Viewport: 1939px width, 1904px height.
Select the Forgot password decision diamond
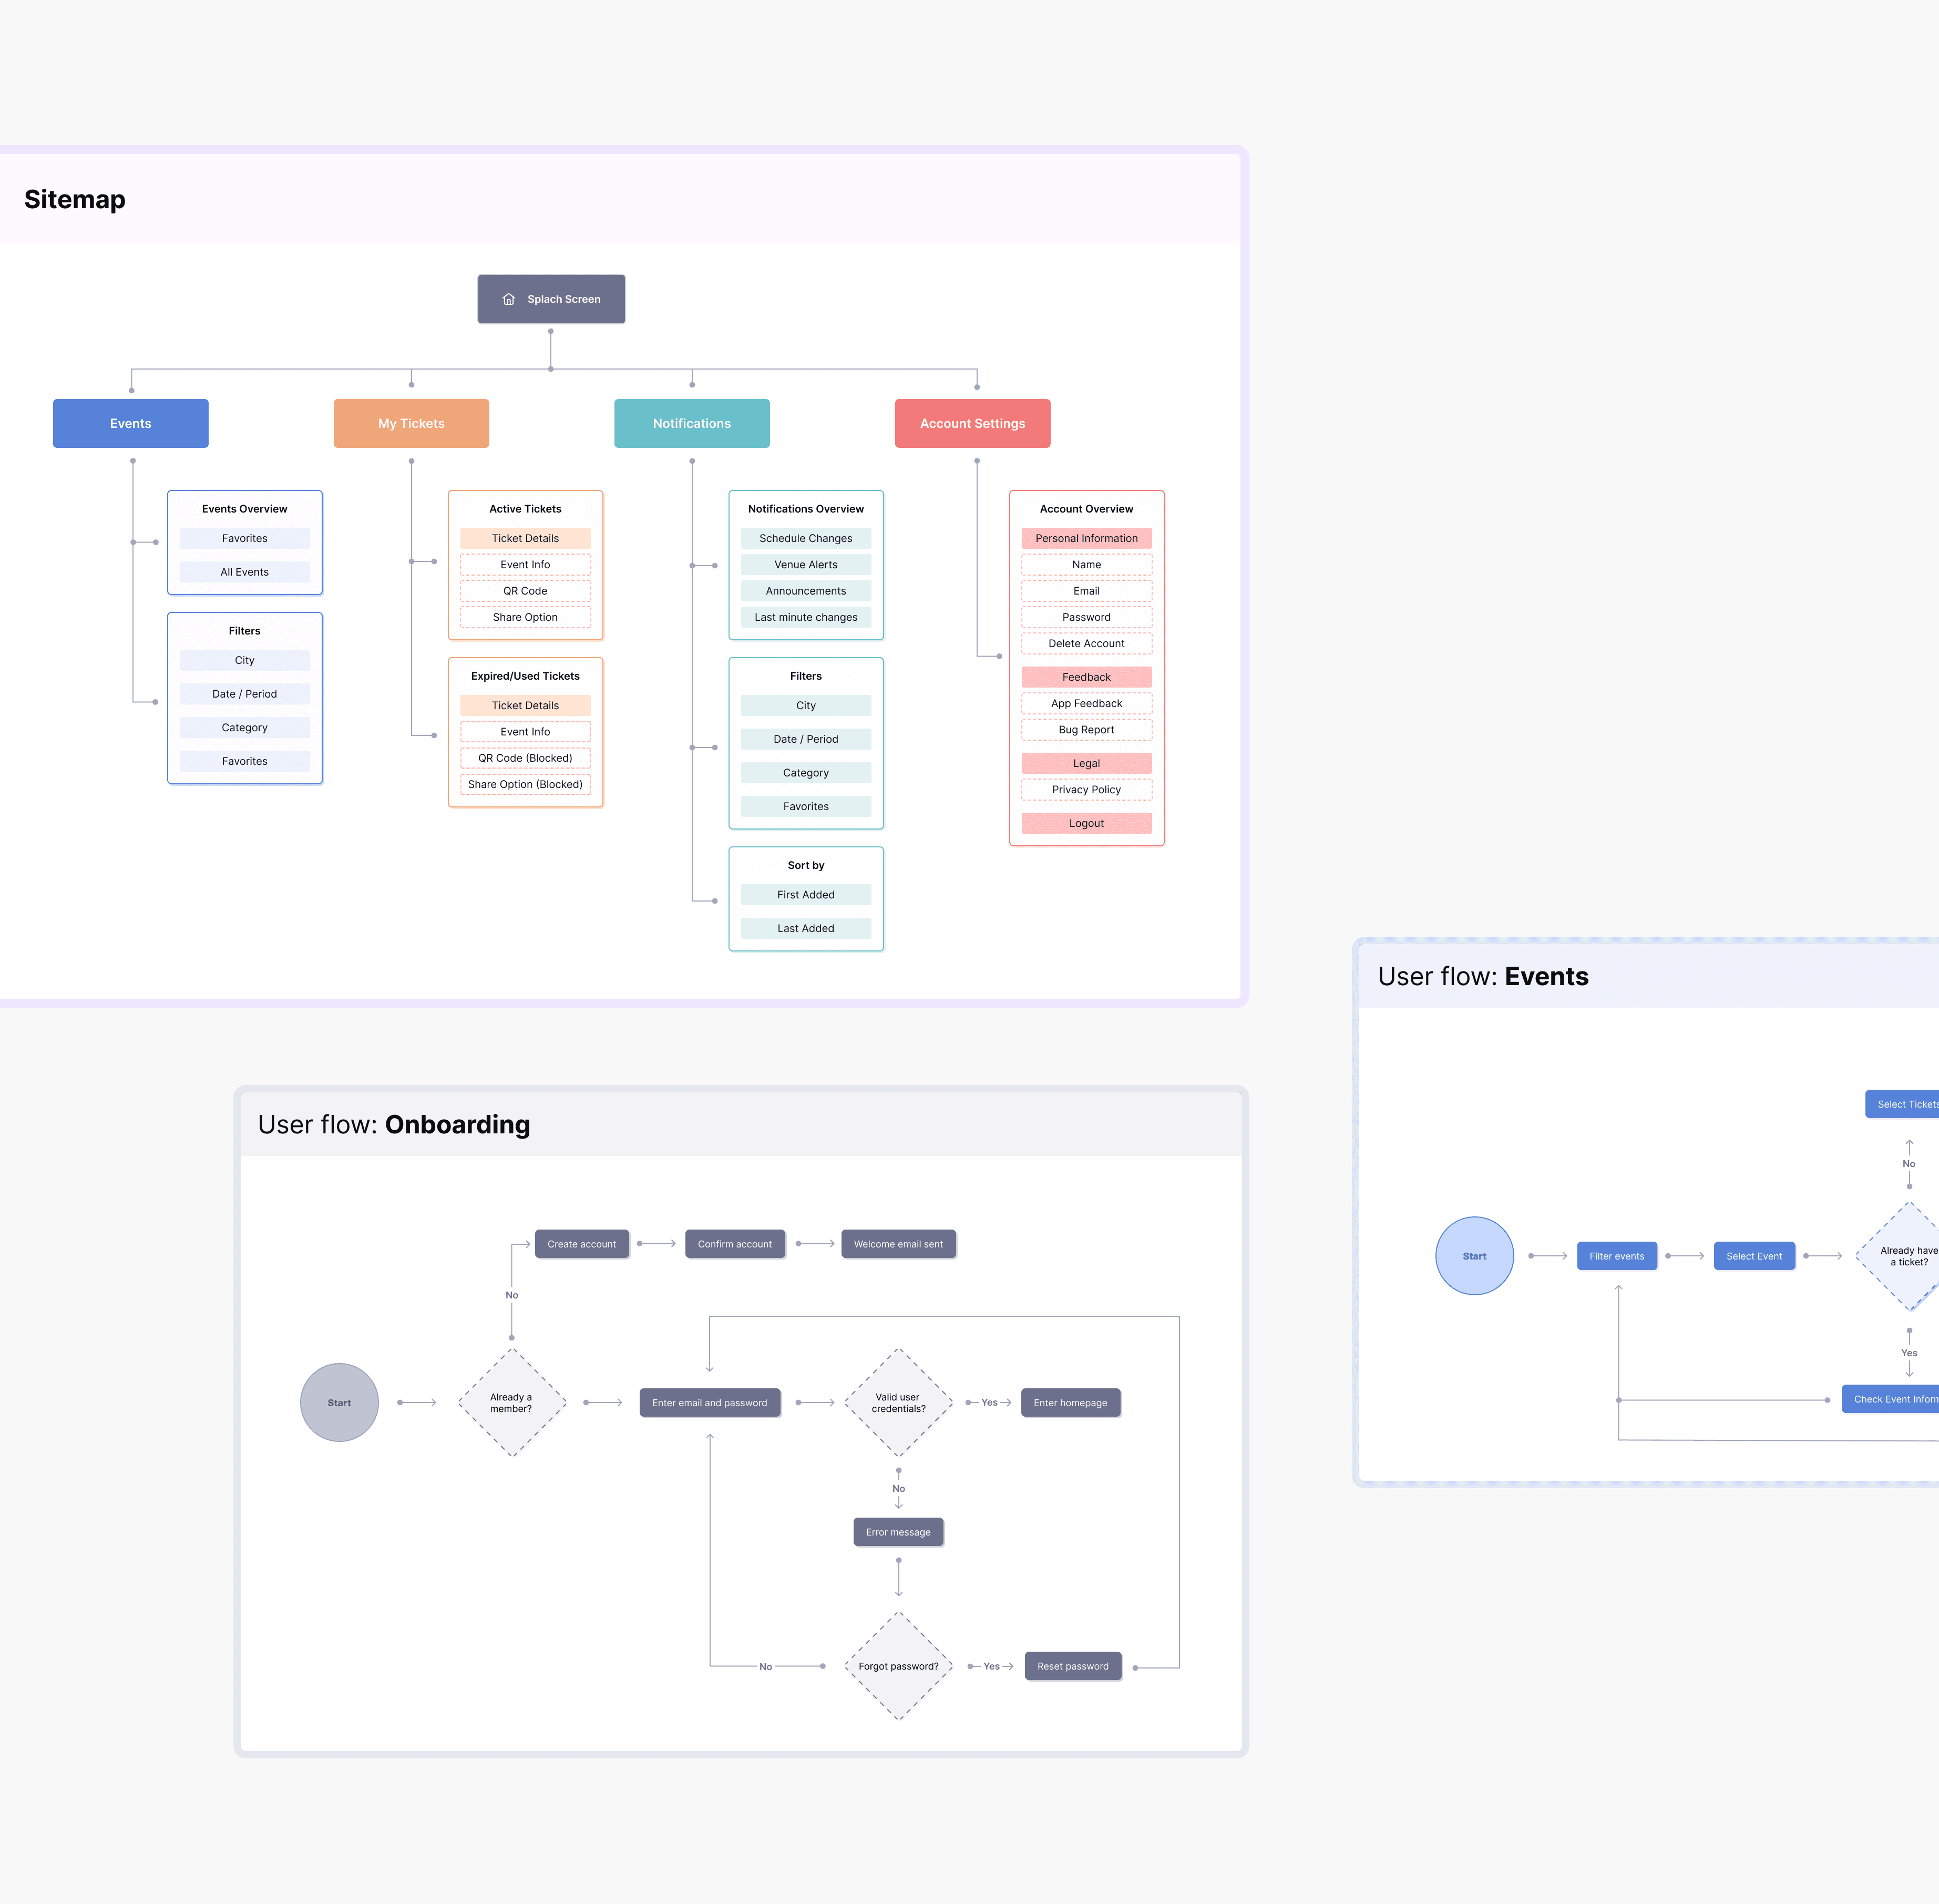pyautogui.click(x=898, y=1666)
